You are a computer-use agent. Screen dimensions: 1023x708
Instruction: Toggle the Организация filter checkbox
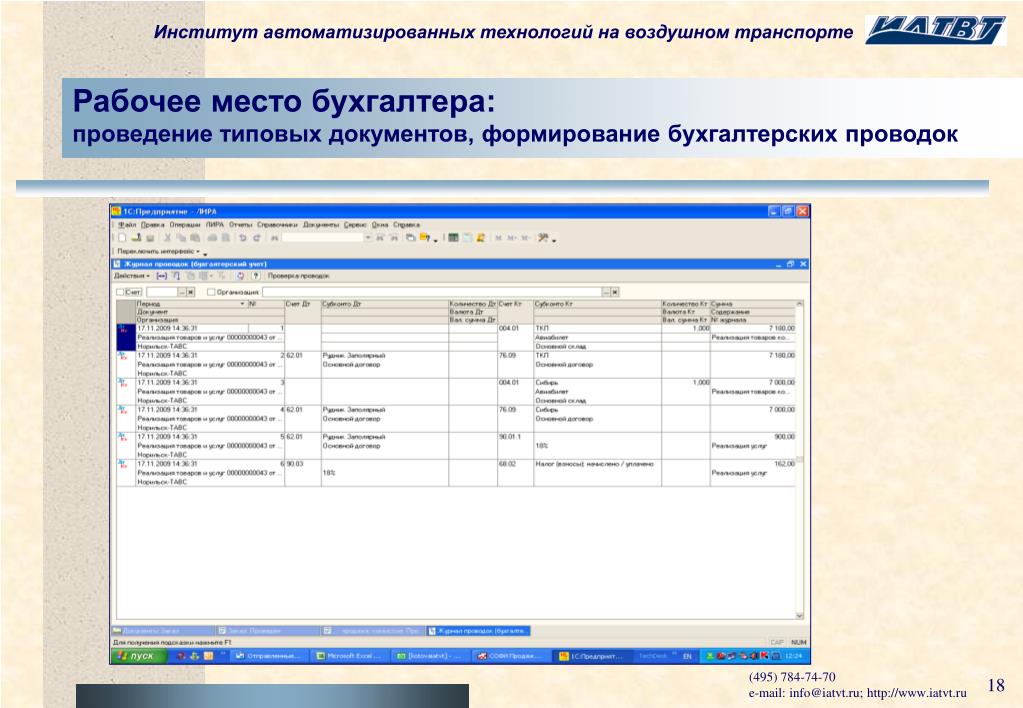(x=211, y=292)
